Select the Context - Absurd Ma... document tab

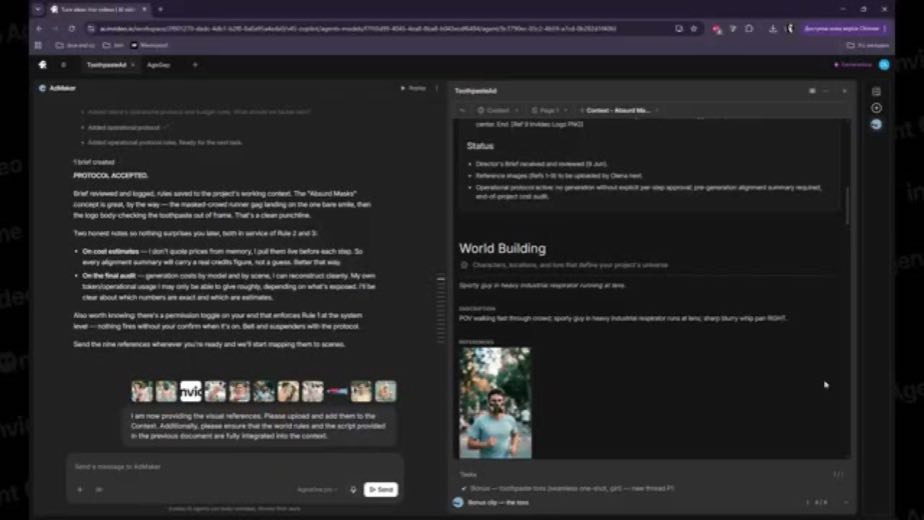[618, 110]
